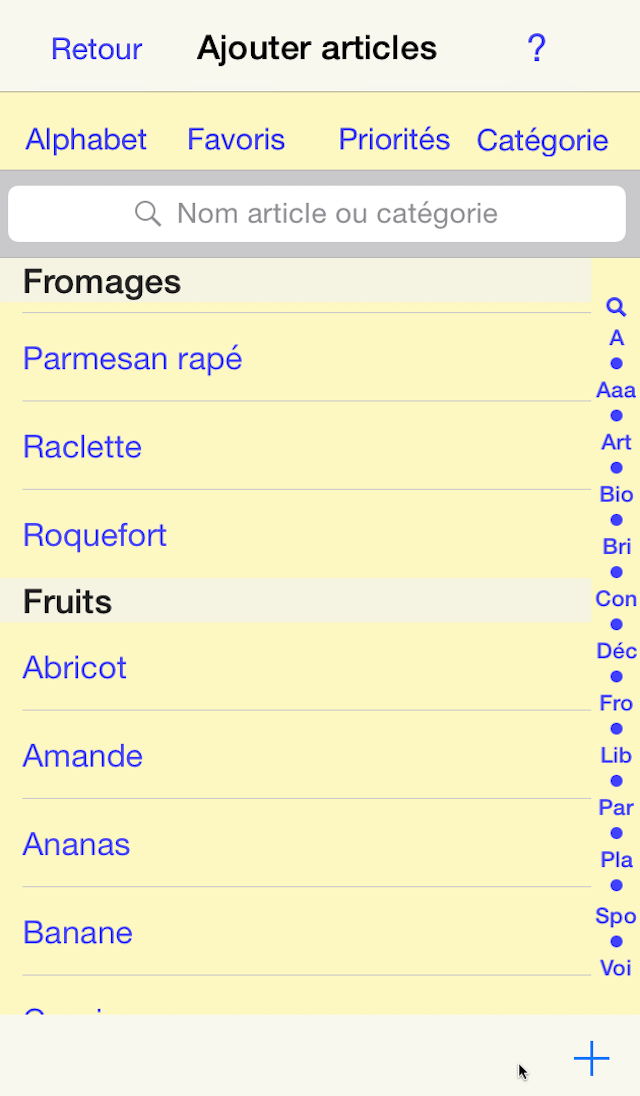Choose the Roquefort item
The image size is (640, 1096).
[95, 535]
